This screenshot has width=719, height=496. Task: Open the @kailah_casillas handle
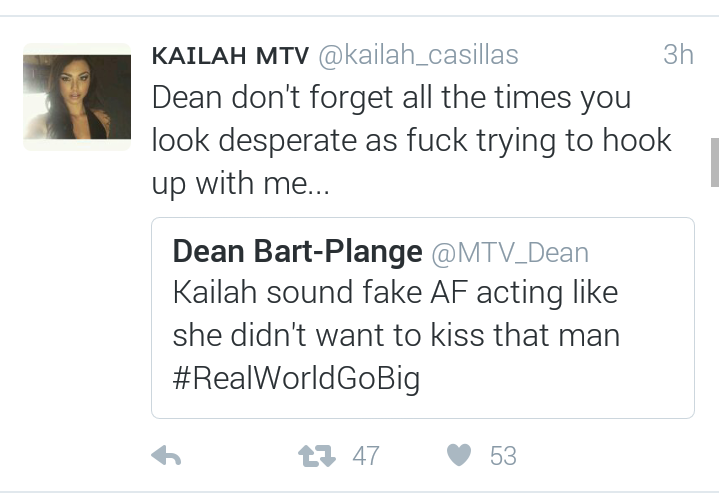pos(418,56)
